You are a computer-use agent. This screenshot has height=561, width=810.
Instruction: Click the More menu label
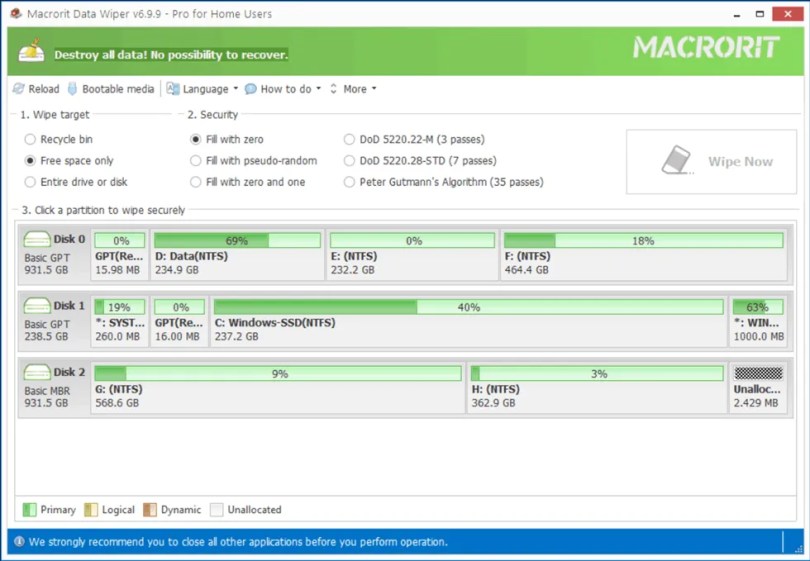(355, 89)
